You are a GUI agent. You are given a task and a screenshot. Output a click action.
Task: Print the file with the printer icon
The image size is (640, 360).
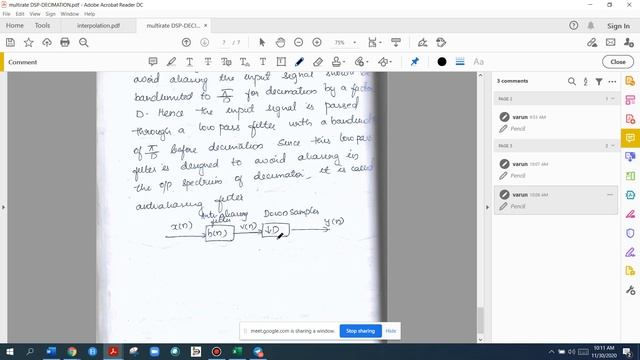coord(65,42)
